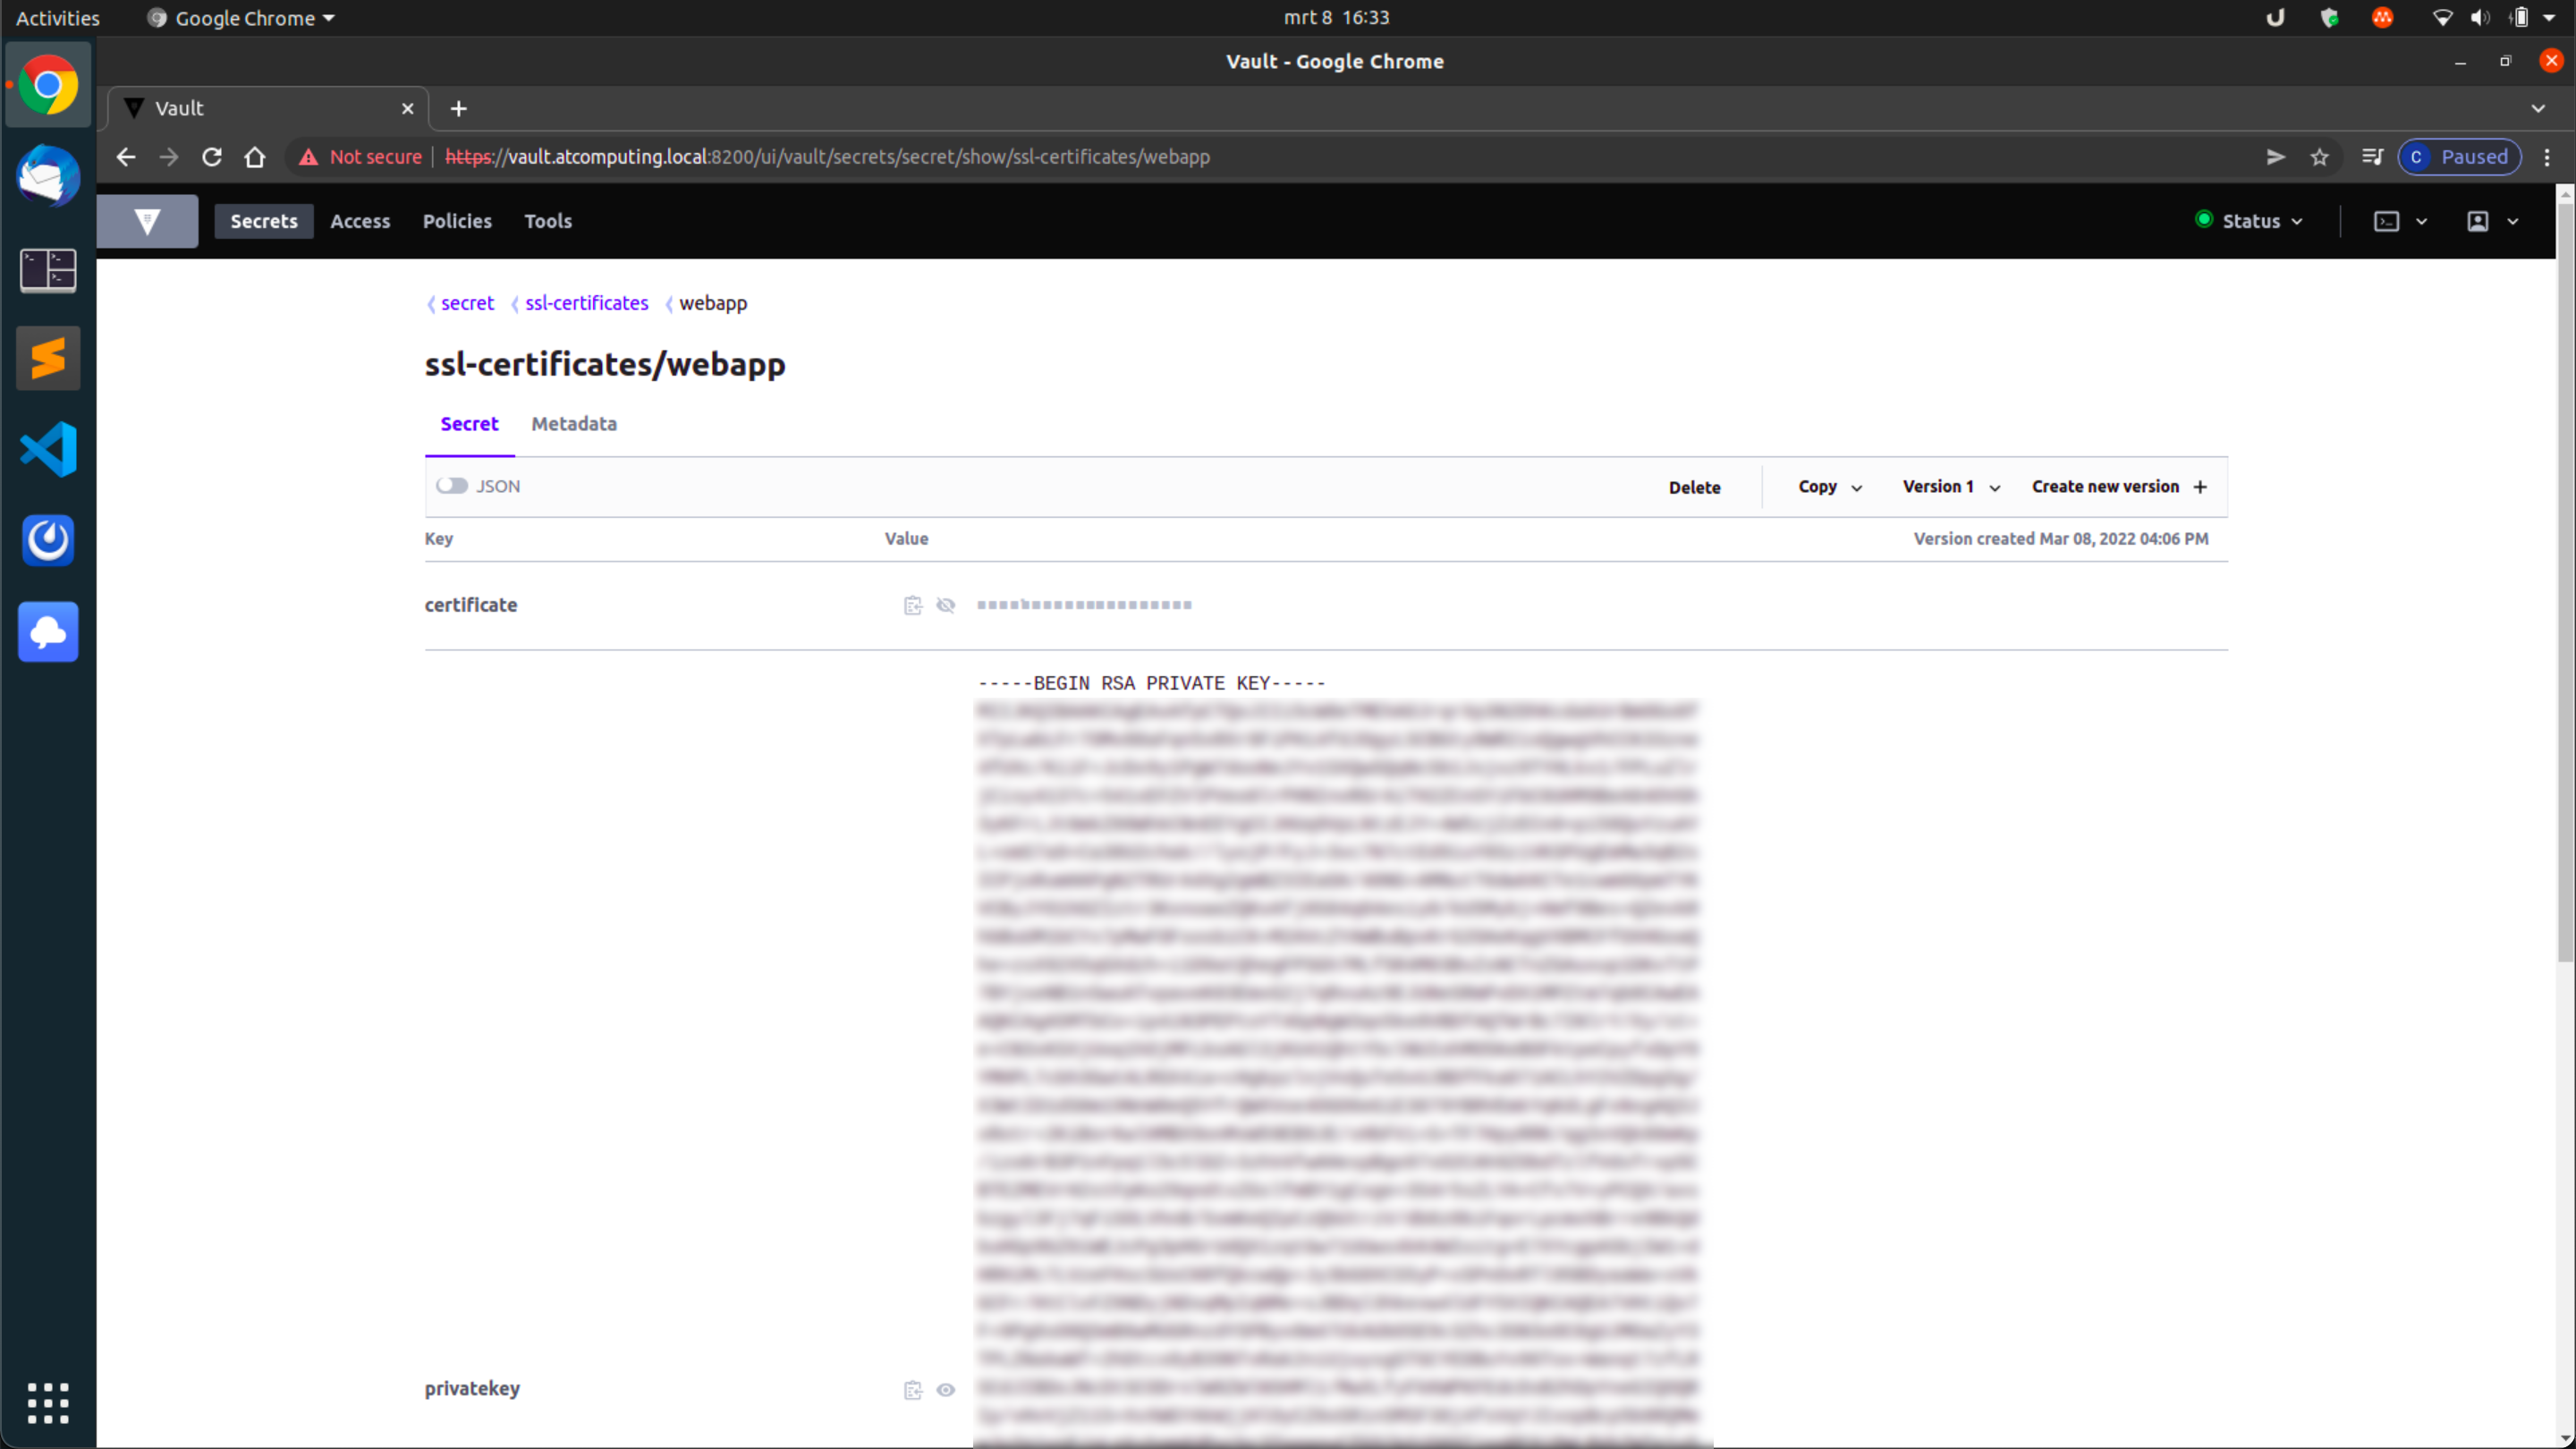Copy the certificate value to clipboard
2576x1449 pixels.
[x=912, y=605]
